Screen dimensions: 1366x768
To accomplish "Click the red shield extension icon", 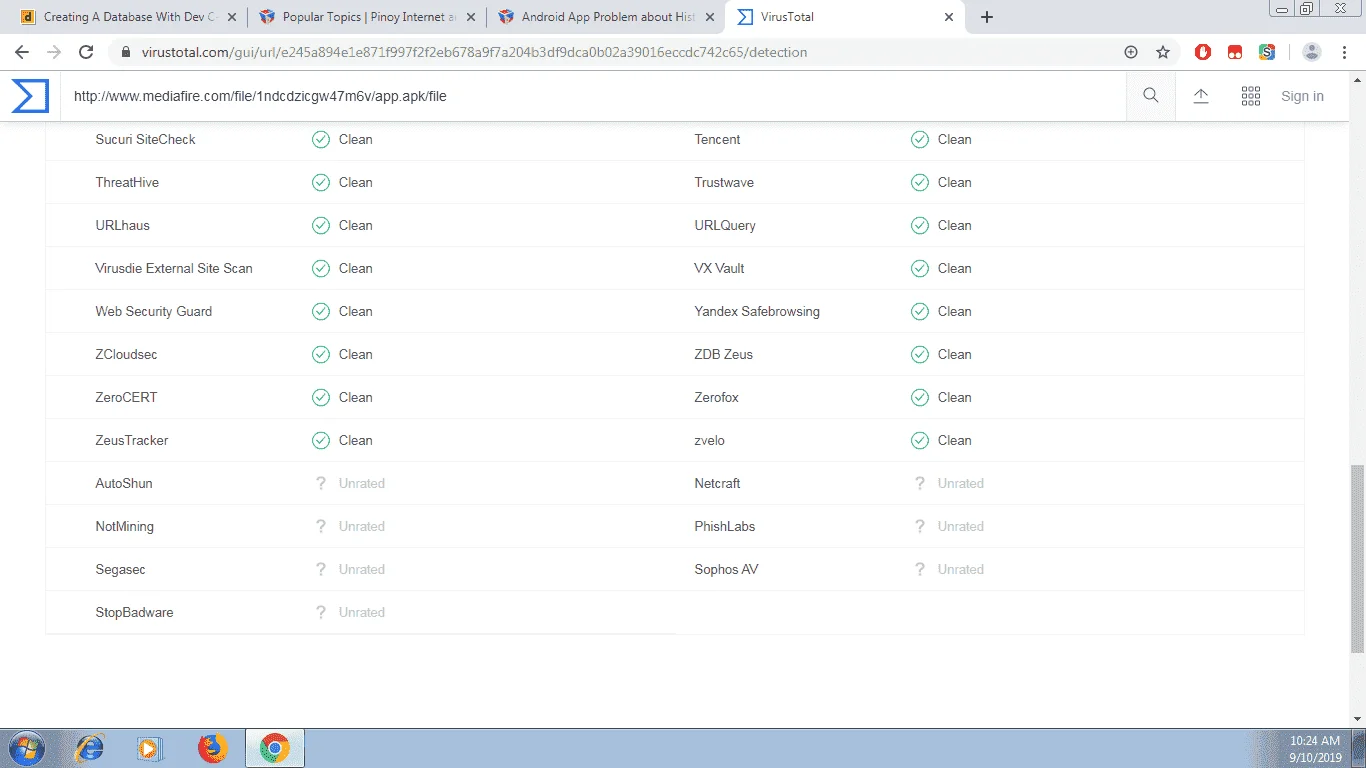I will [x=1203, y=52].
